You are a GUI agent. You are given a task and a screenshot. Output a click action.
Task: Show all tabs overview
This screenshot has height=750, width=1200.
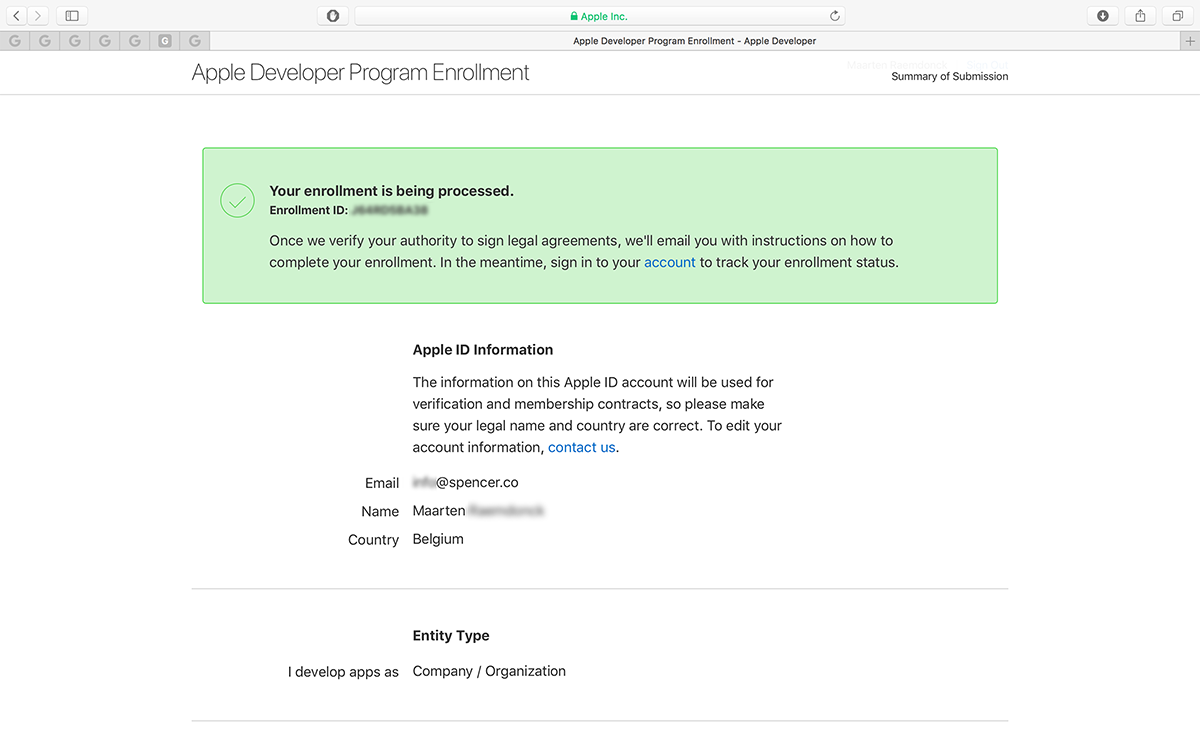[x=1178, y=16]
